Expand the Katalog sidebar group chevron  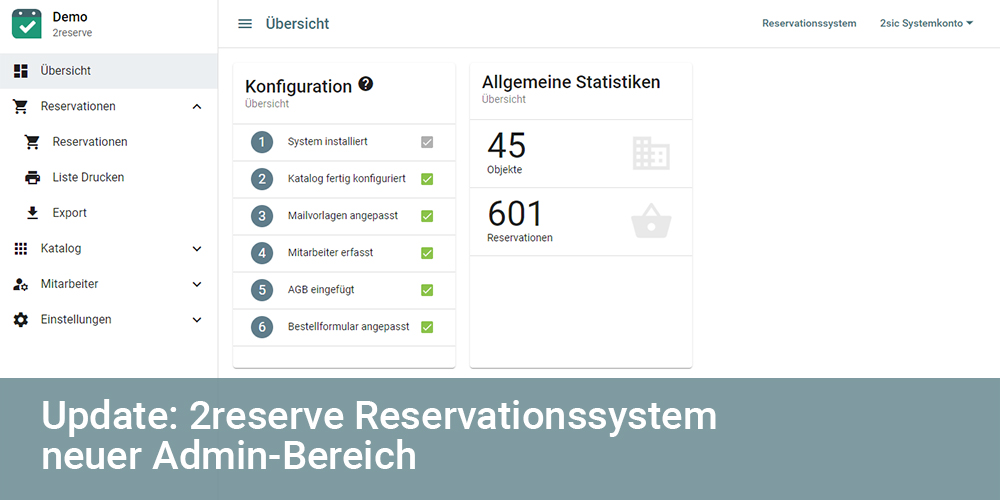(197, 249)
